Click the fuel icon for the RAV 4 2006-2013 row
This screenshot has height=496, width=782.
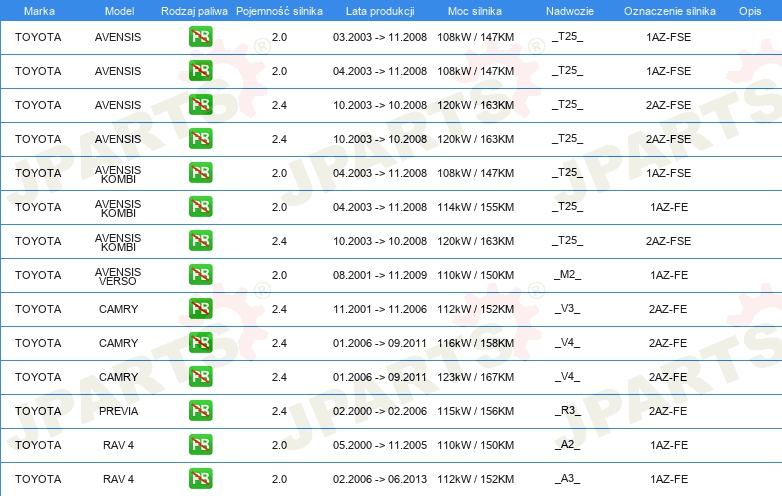pos(200,479)
